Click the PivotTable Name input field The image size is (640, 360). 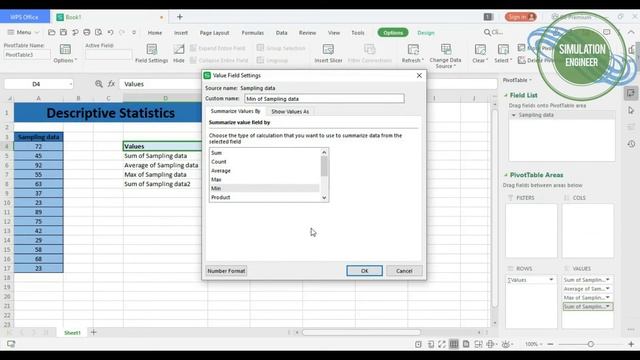click(27, 55)
